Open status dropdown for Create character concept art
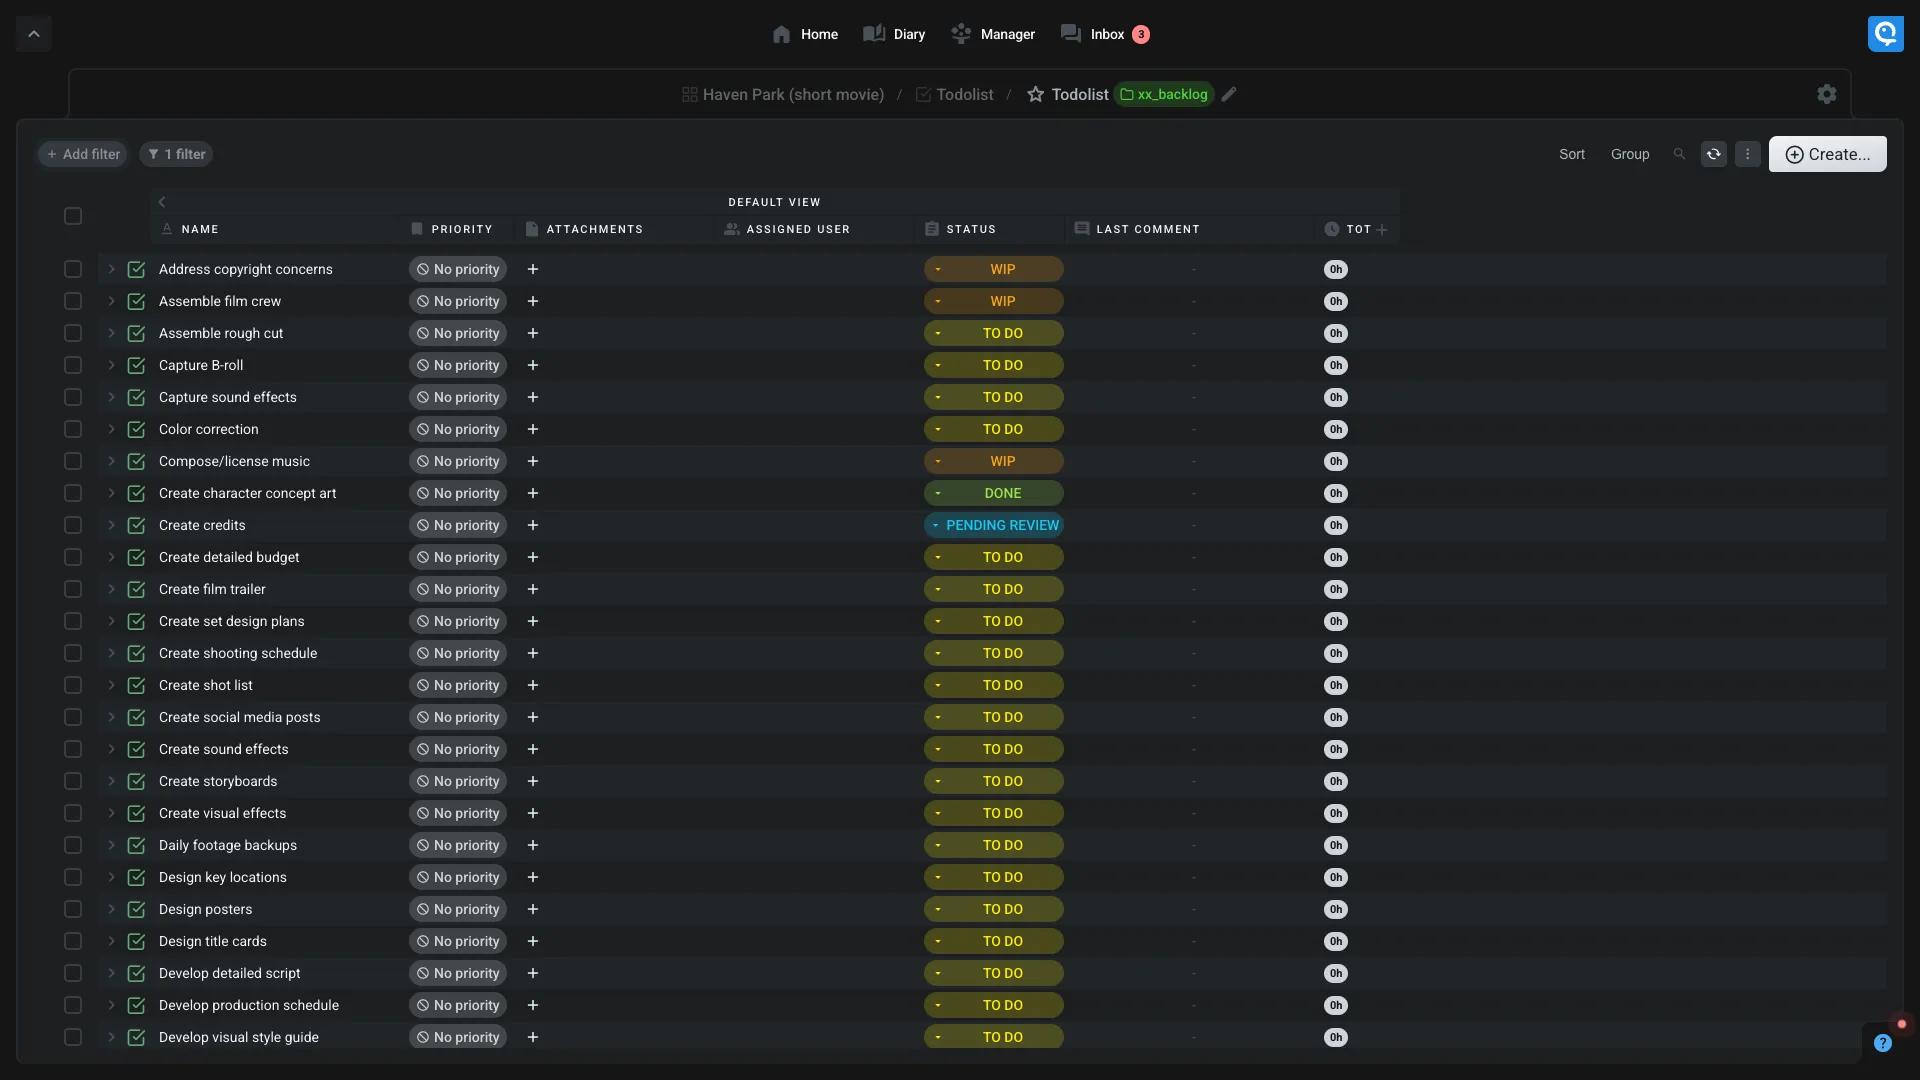 pos(993,493)
